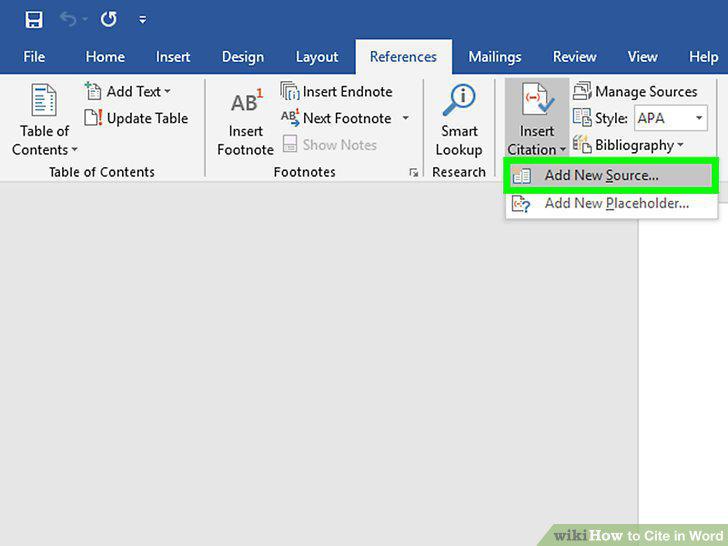Open the View tab
Viewport: 728px width, 546px height.
643,57
